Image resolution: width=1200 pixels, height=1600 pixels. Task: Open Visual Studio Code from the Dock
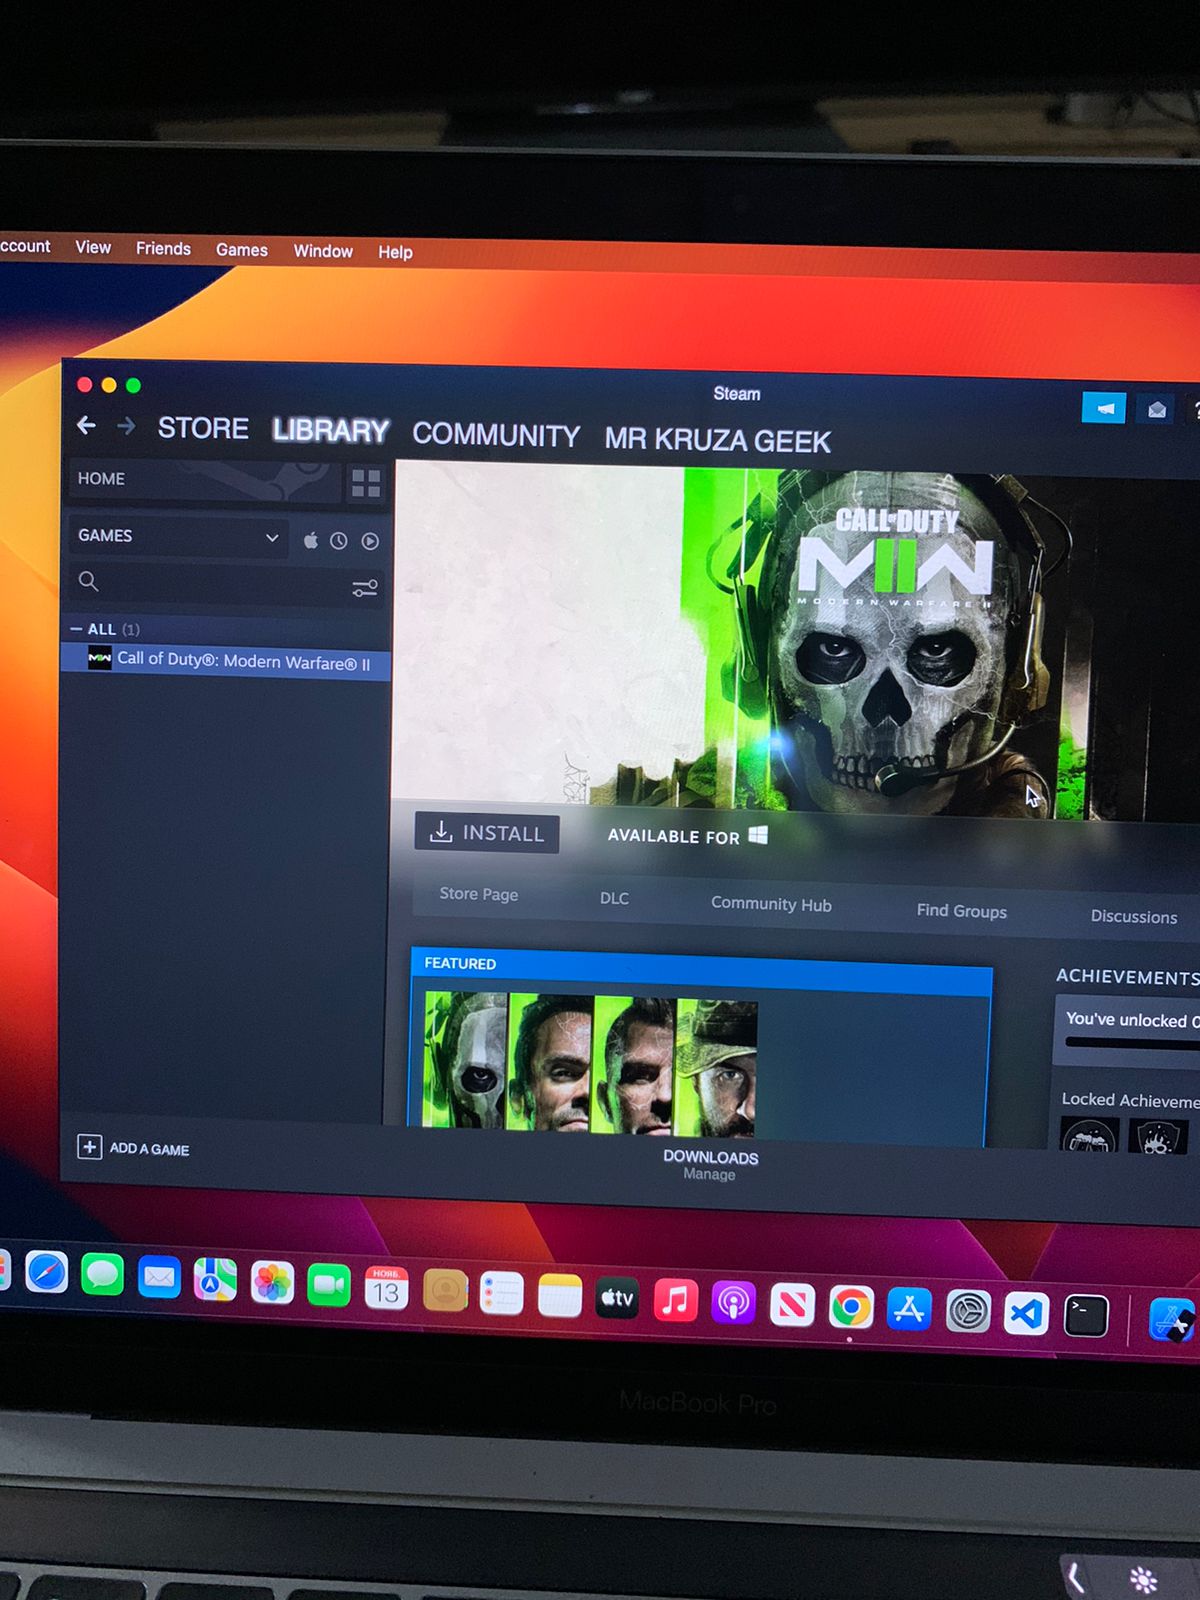click(x=1027, y=1313)
